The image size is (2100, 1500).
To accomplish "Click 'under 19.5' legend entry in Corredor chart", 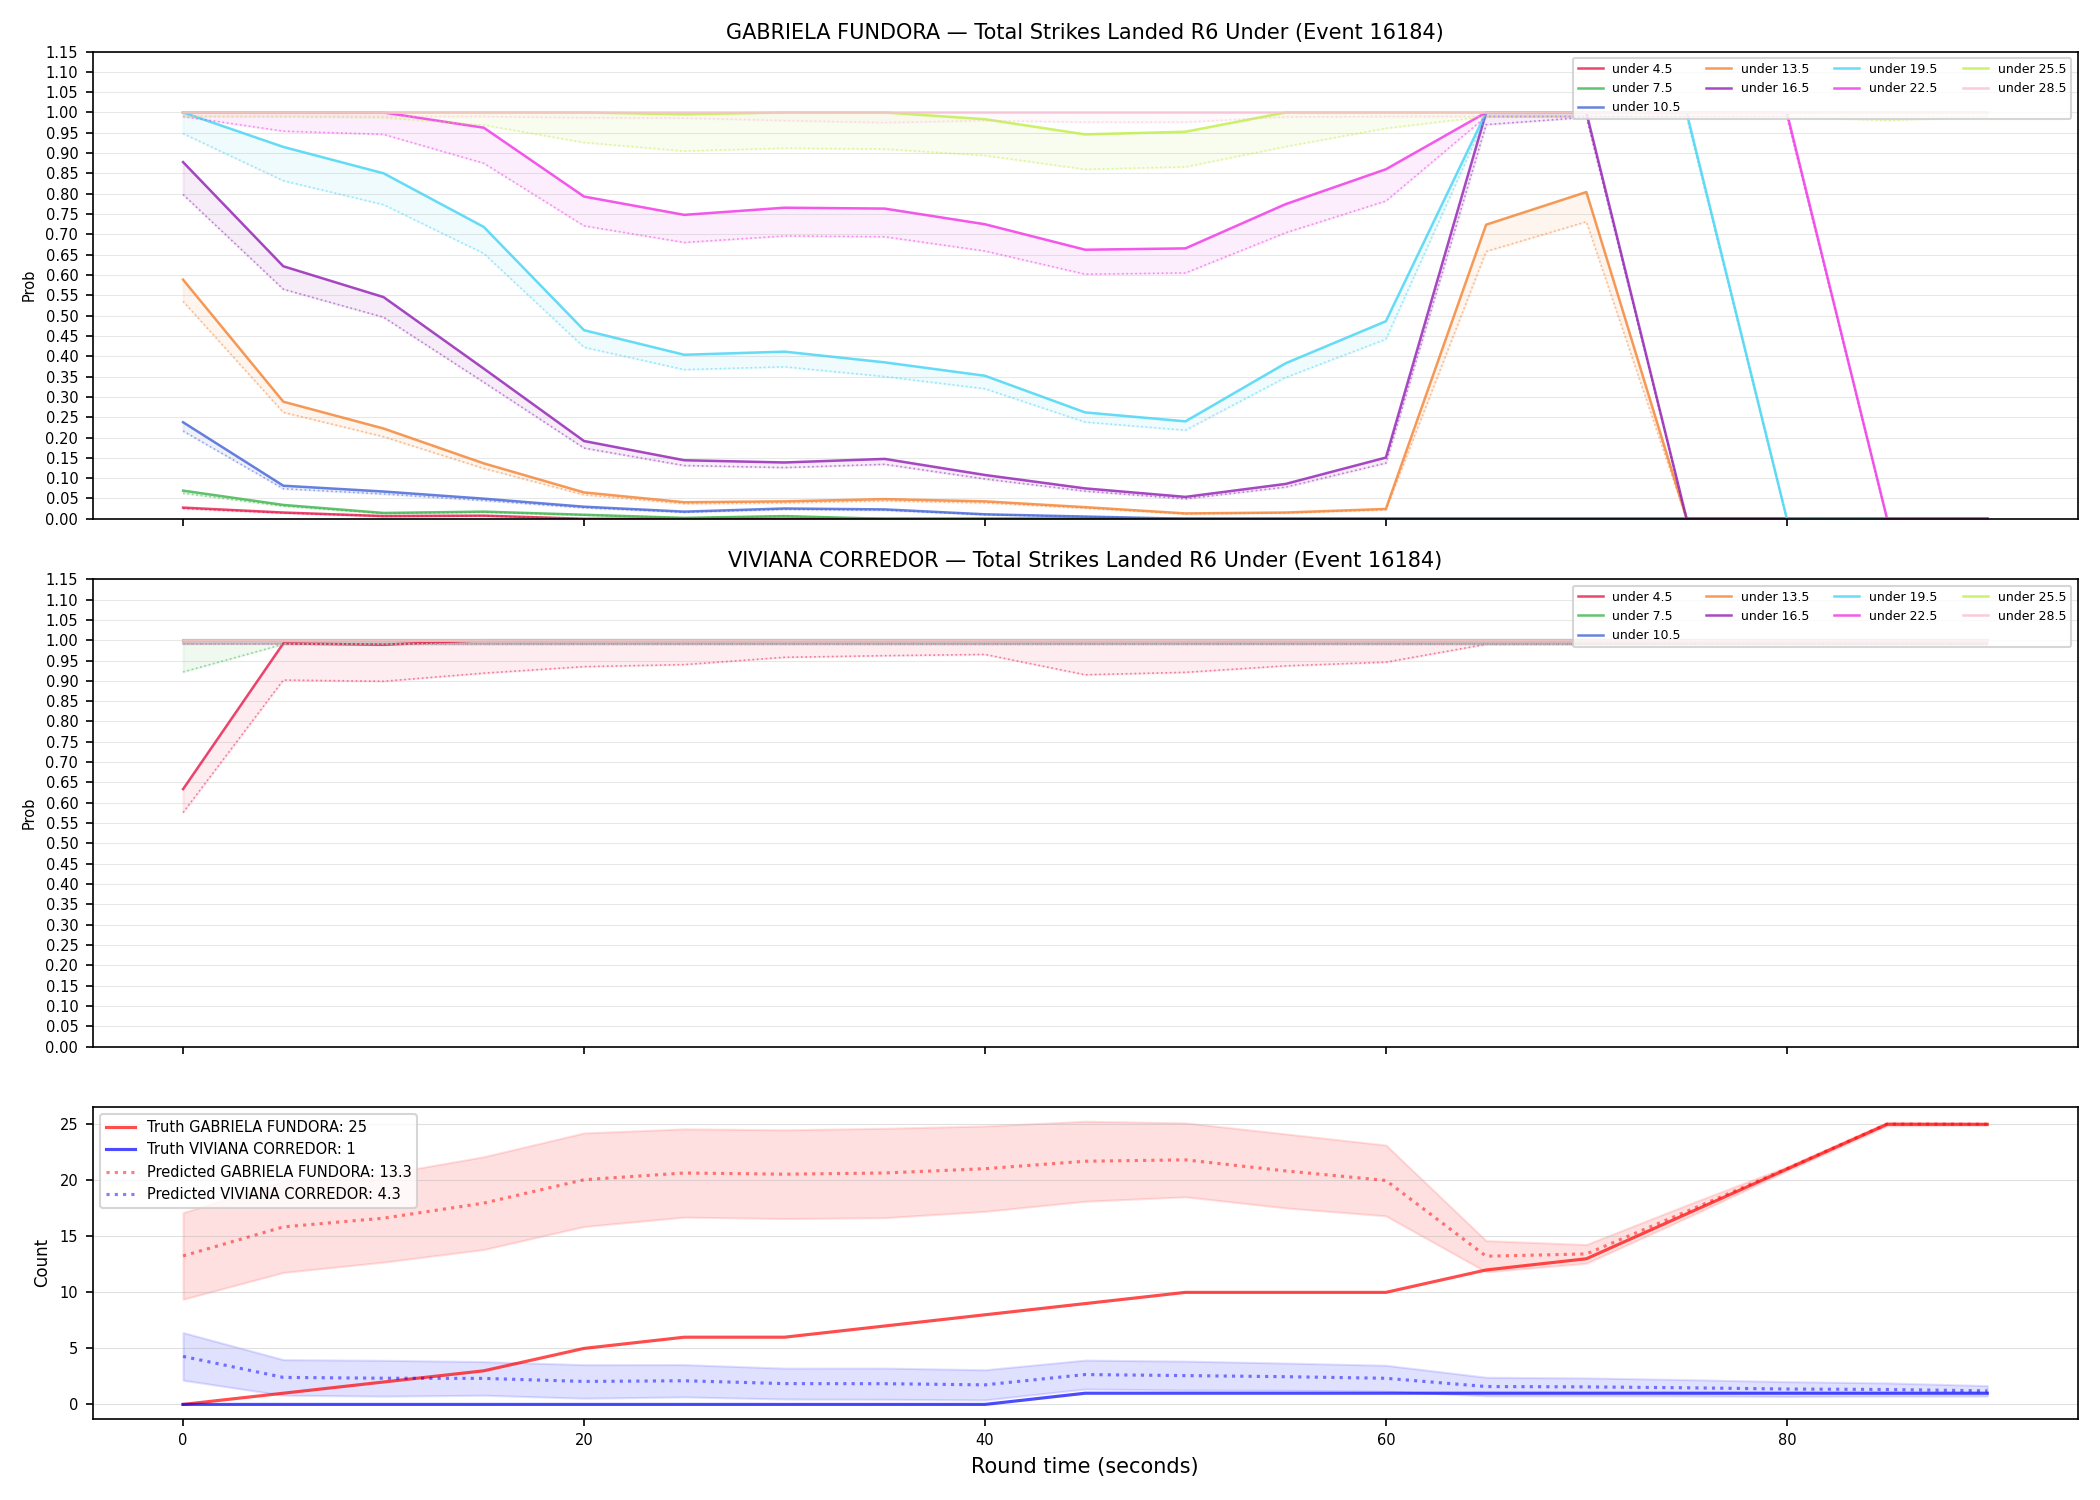I will pyautogui.click(x=1886, y=597).
